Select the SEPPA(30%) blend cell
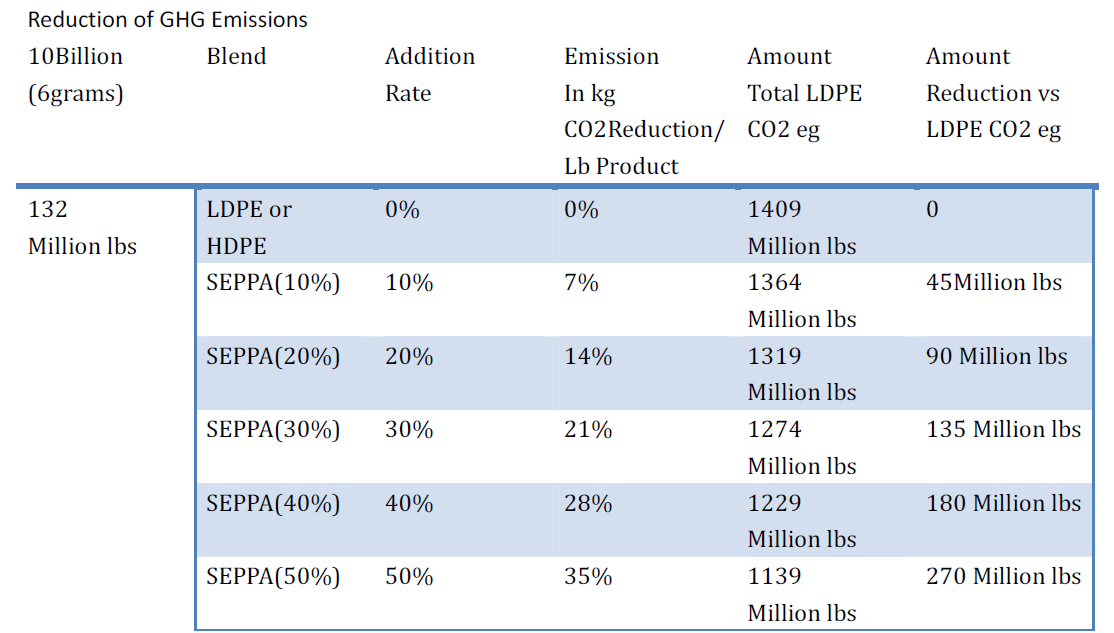Image resolution: width=1114 pixels, height=633 pixels. pyautogui.click(x=273, y=429)
